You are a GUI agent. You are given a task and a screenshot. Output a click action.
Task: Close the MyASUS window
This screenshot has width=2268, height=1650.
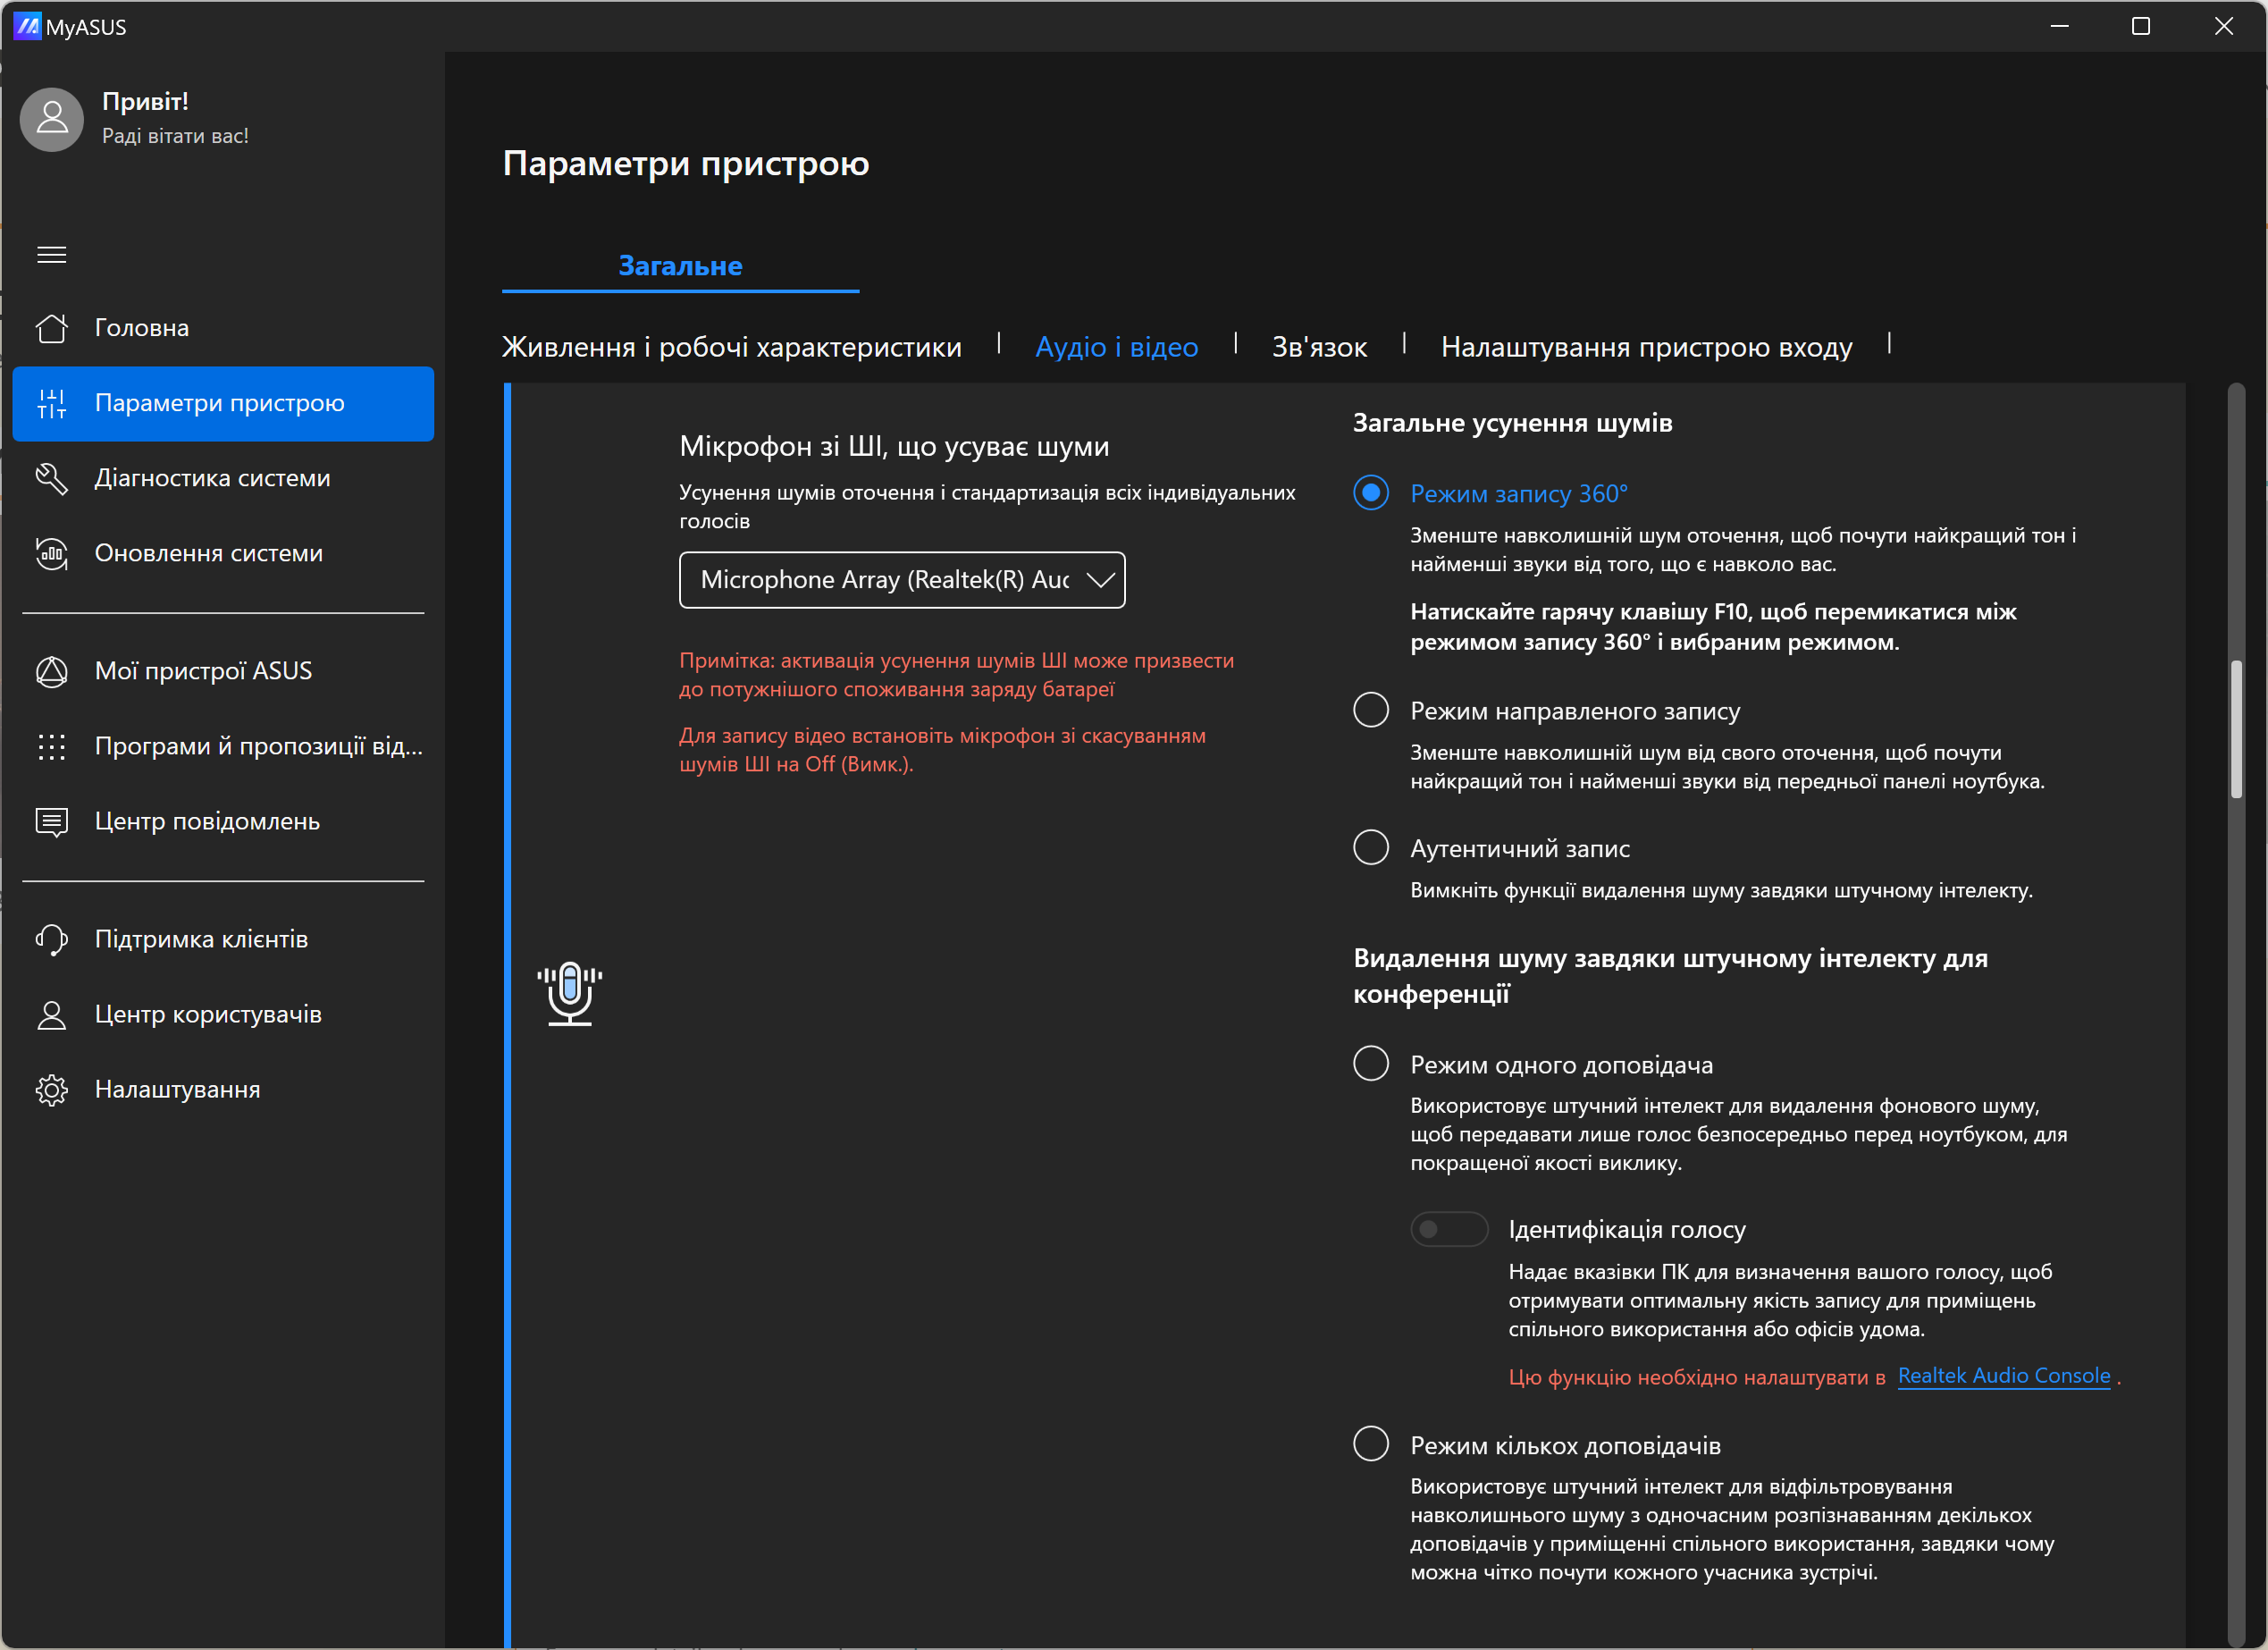(x=2224, y=26)
